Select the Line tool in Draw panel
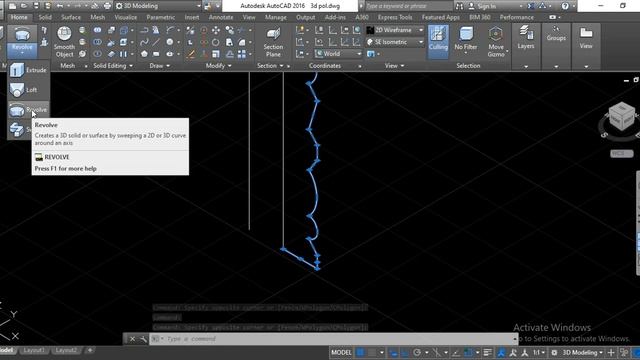 pyautogui.click(x=156, y=42)
